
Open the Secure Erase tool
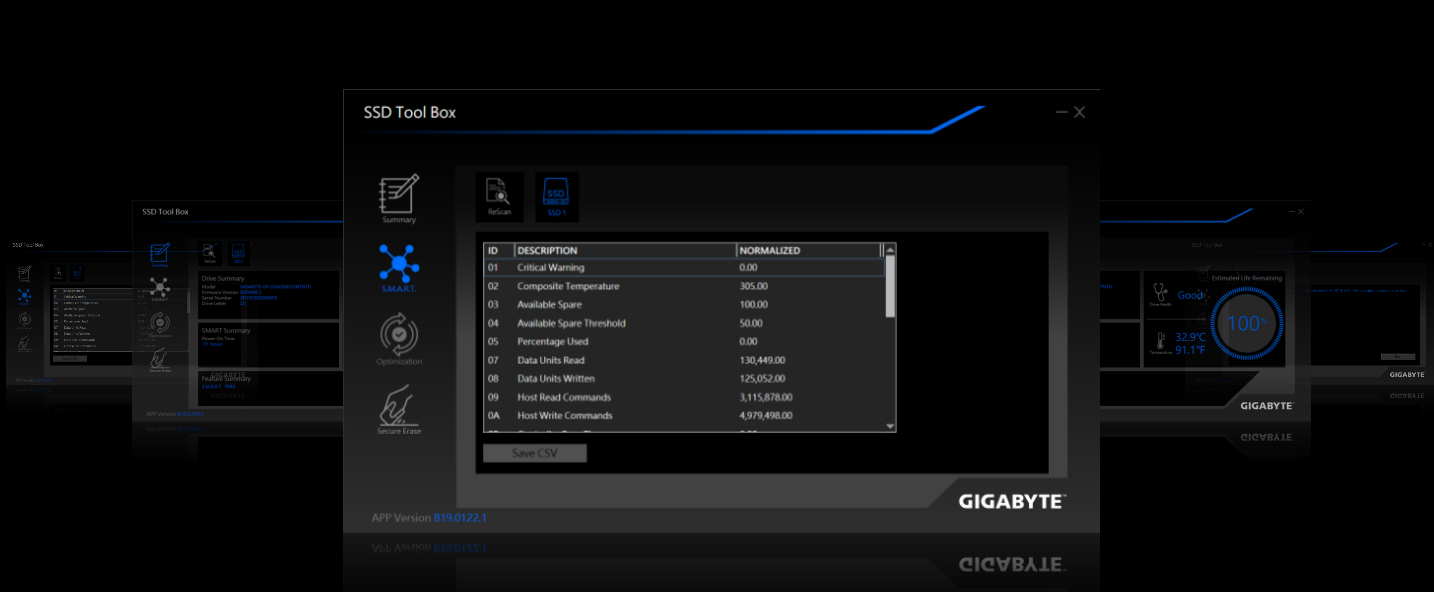pyautogui.click(x=399, y=410)
